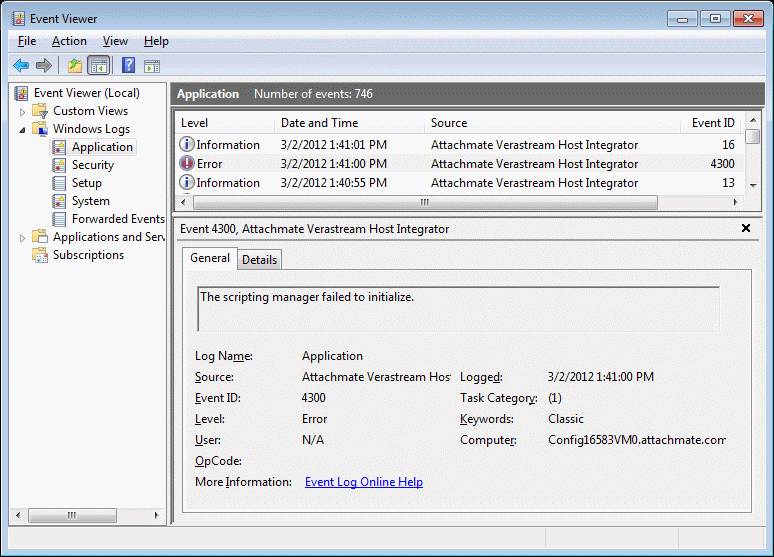Viewport: 774px width, 557px height.
Task: Select the Security log tree item
Action: 93,165
